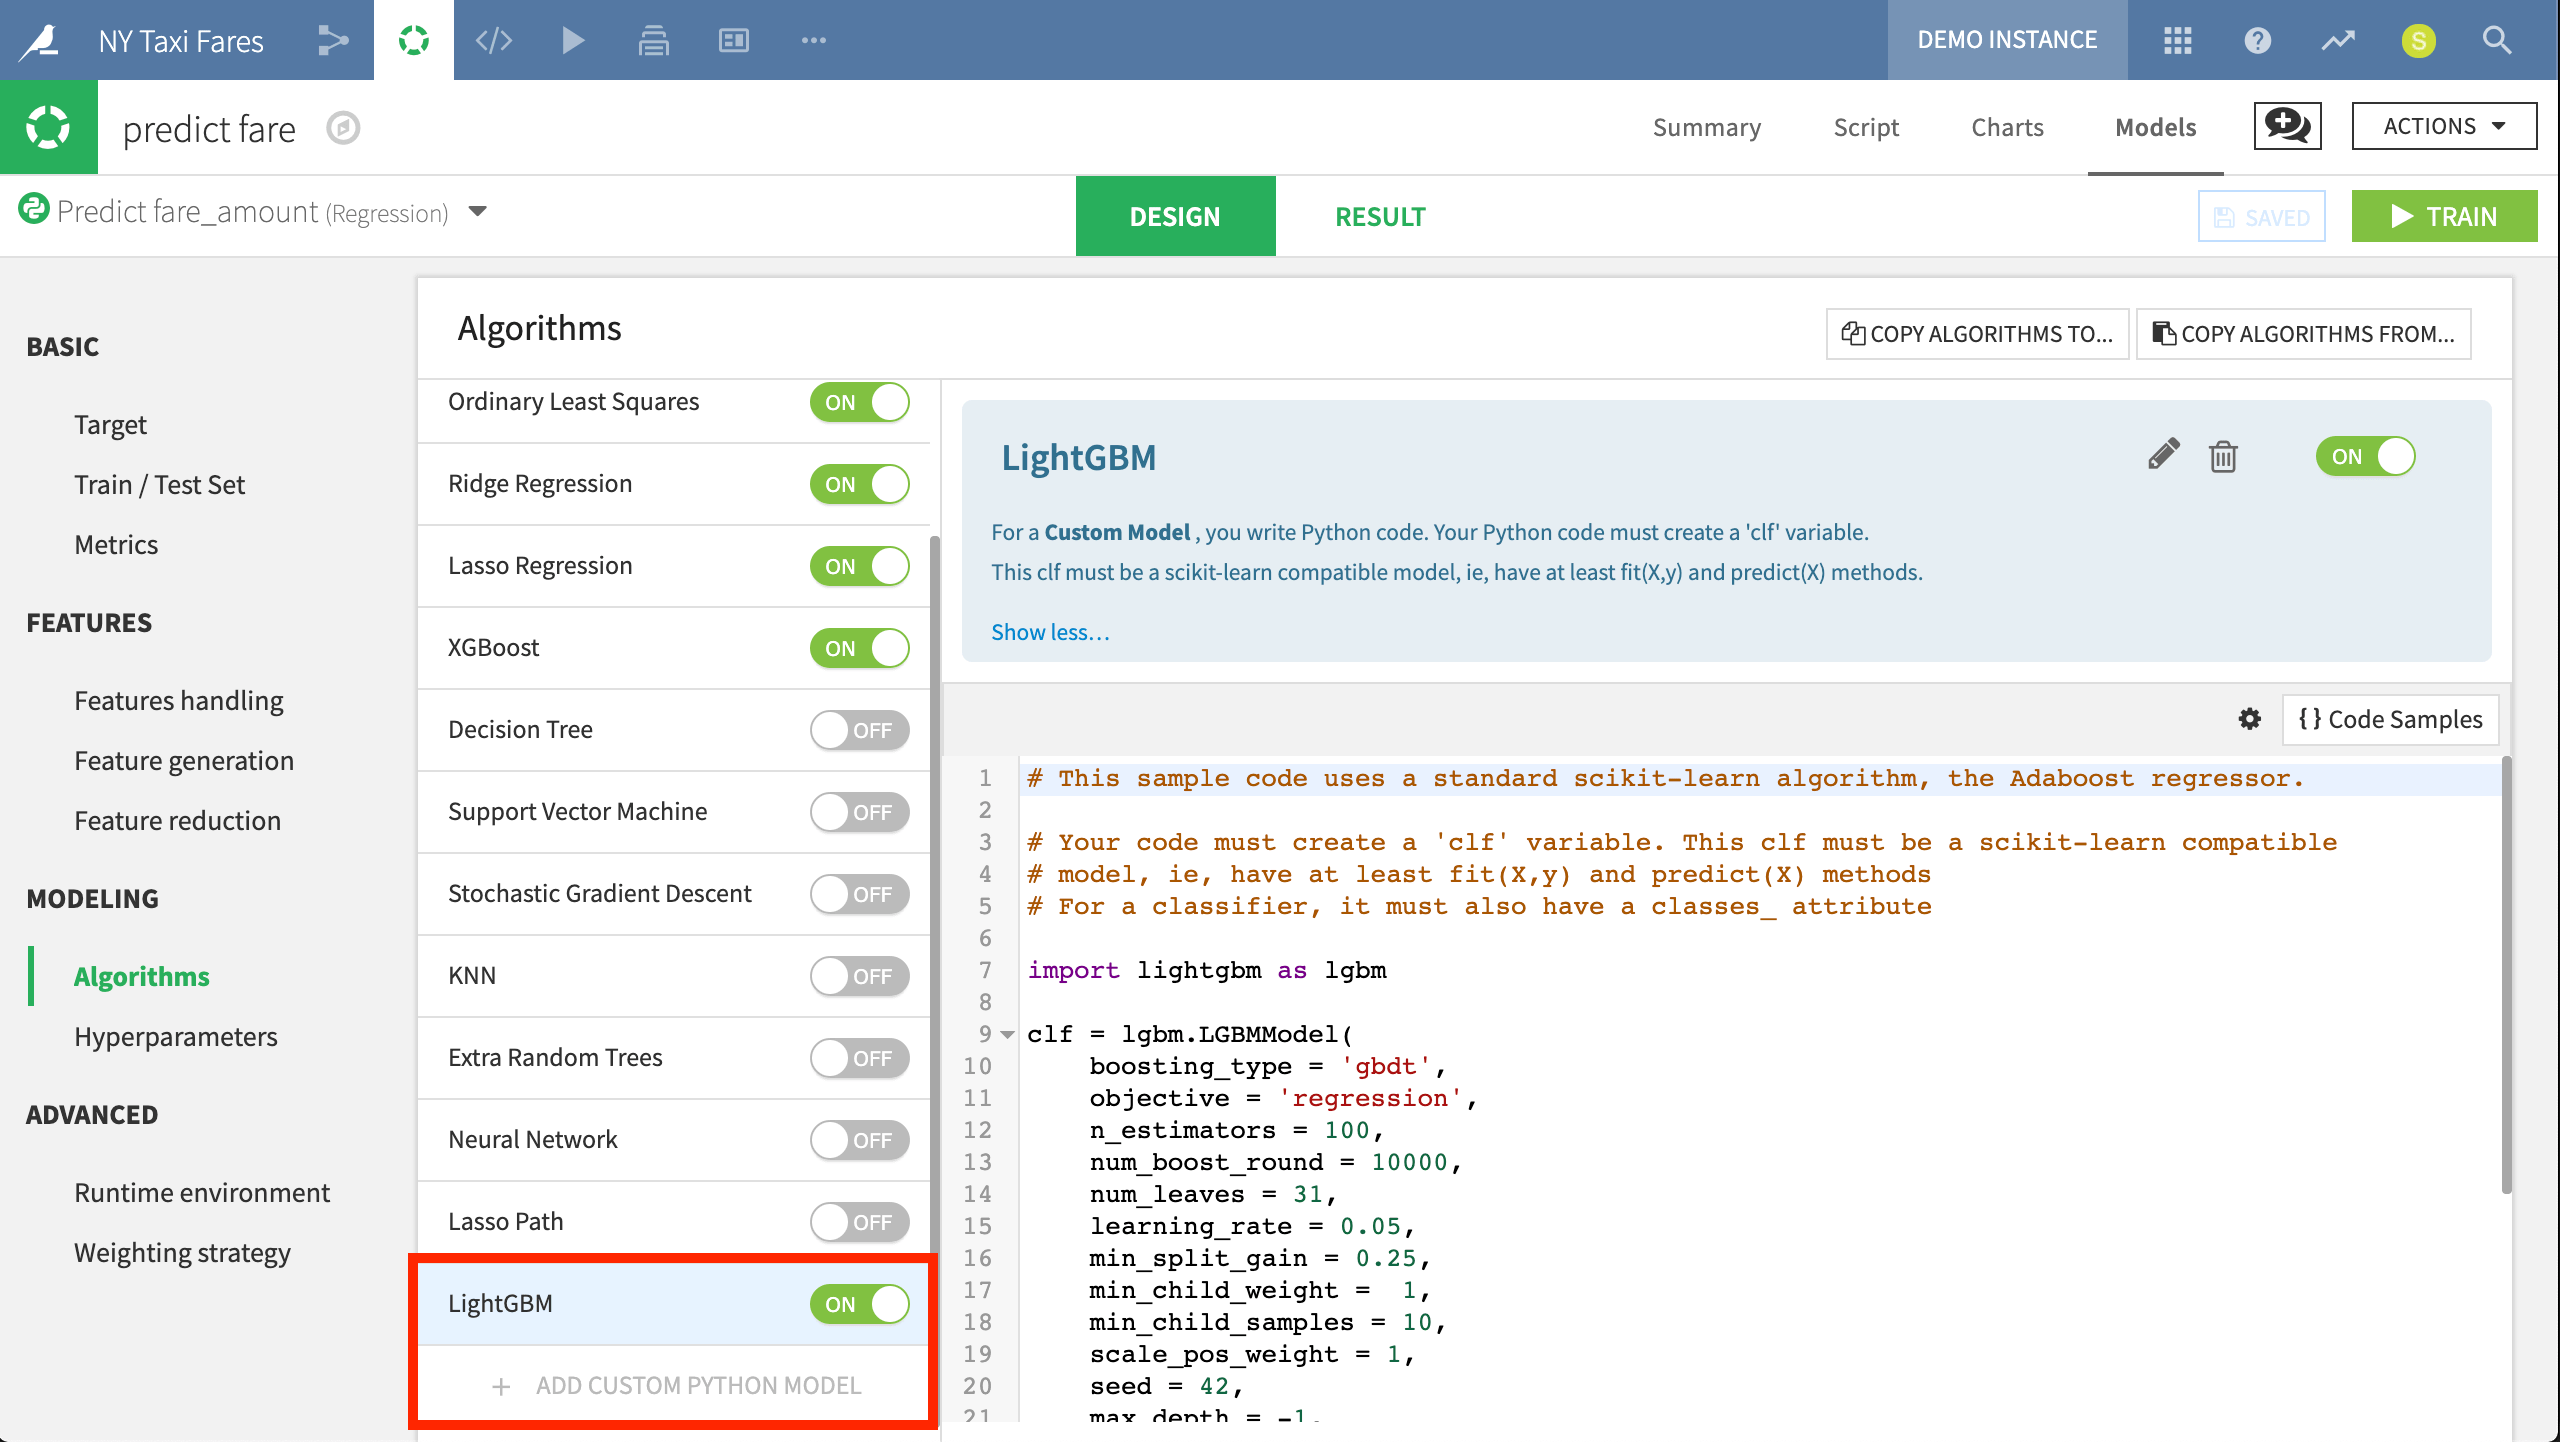Toggle Ridge Regression algorithm off

click(x=860, y=484)
